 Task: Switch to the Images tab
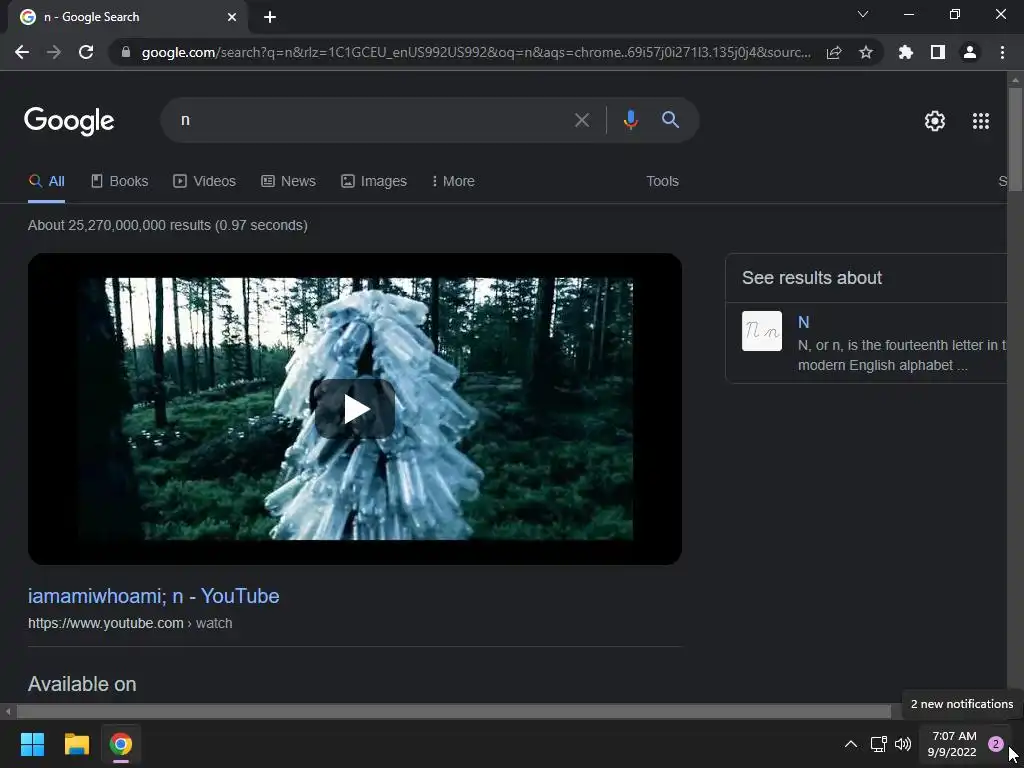coord(374,182)
